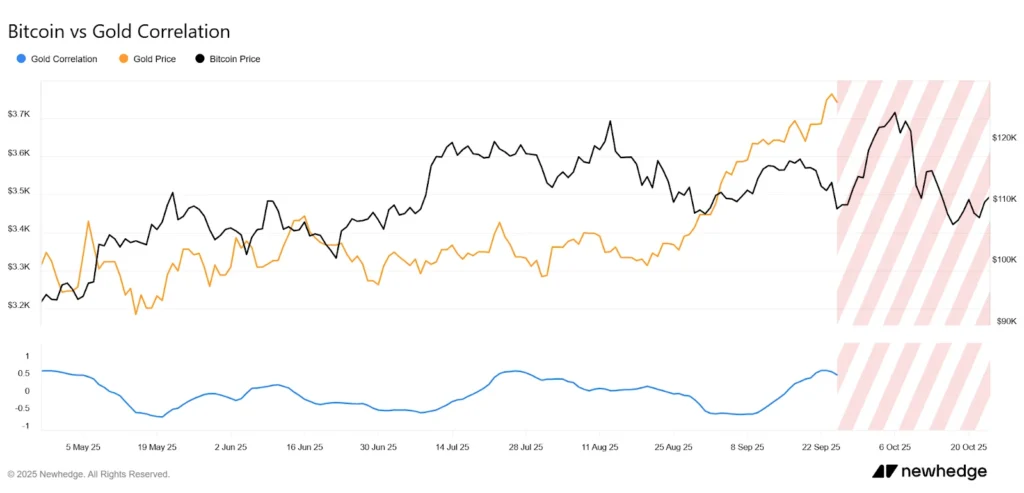
Task: Click the newhedge logo icon
Action: 885,471
